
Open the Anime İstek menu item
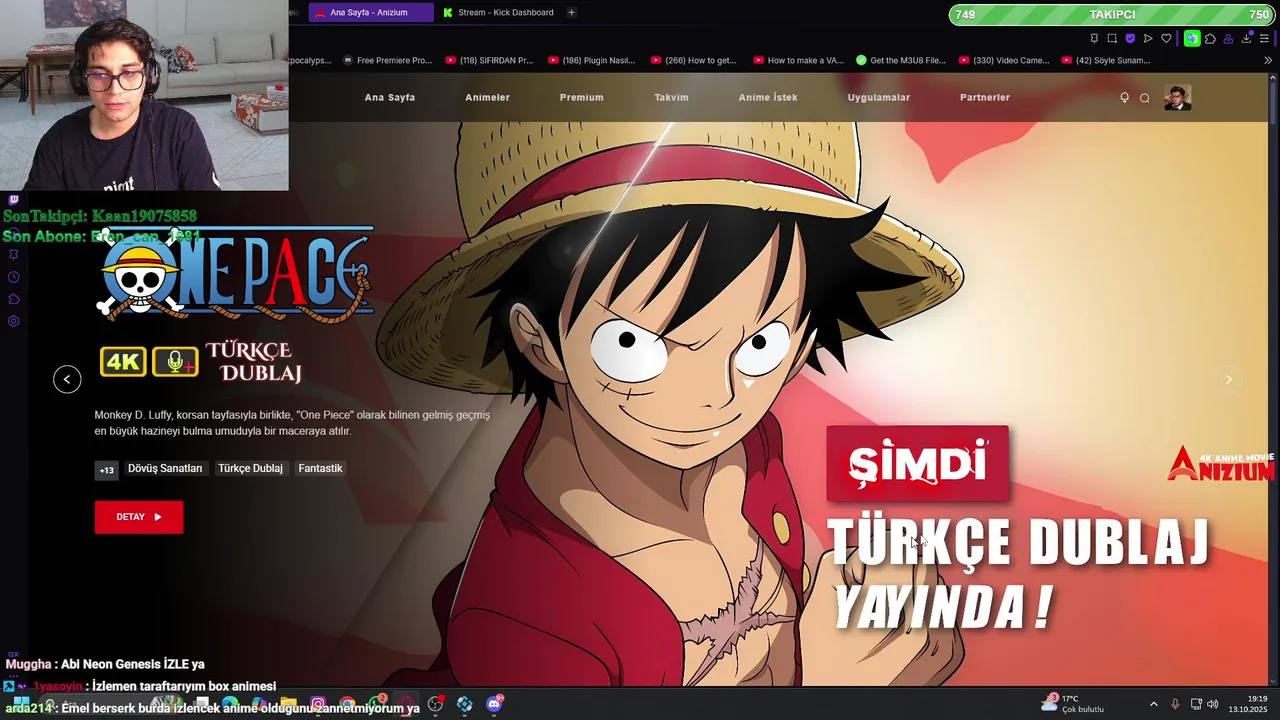pos(768,97)
